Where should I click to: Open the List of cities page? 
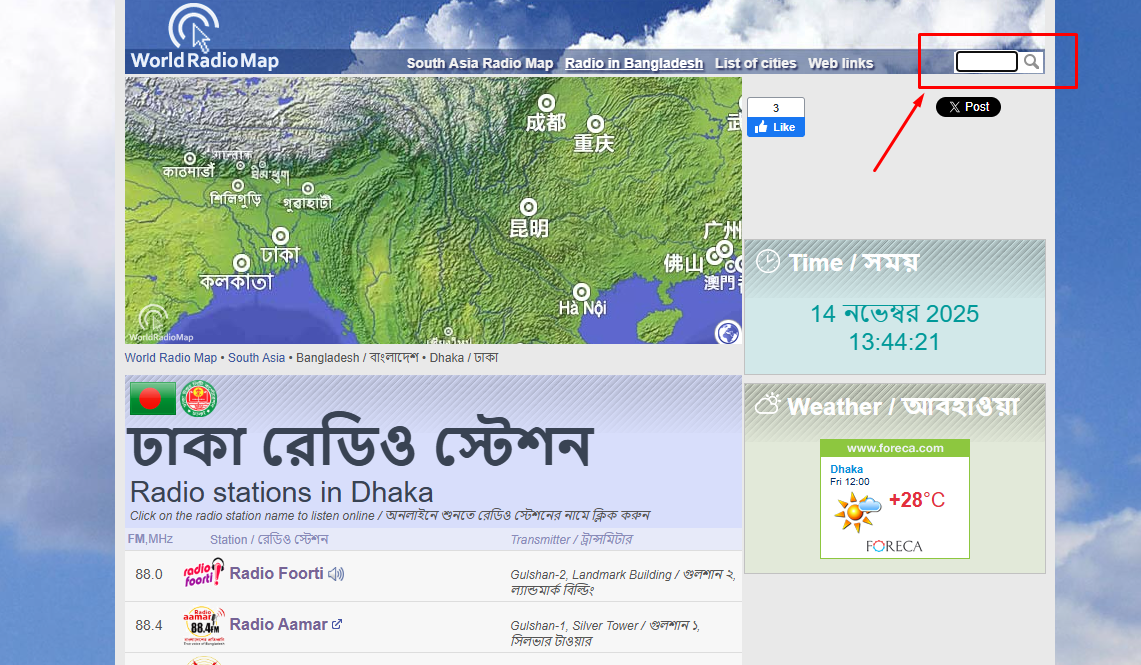pos(755,63)
